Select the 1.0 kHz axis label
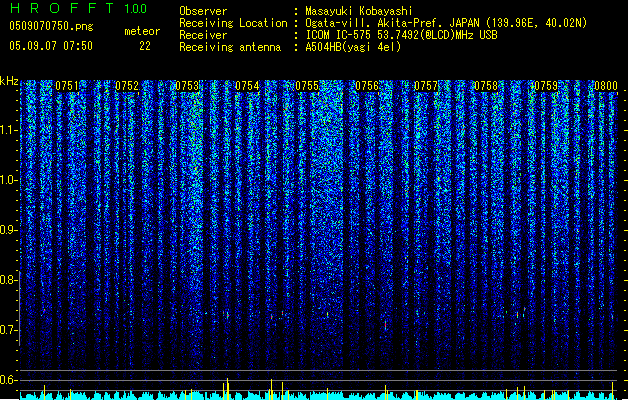629x400 pixels. point(9,180)
